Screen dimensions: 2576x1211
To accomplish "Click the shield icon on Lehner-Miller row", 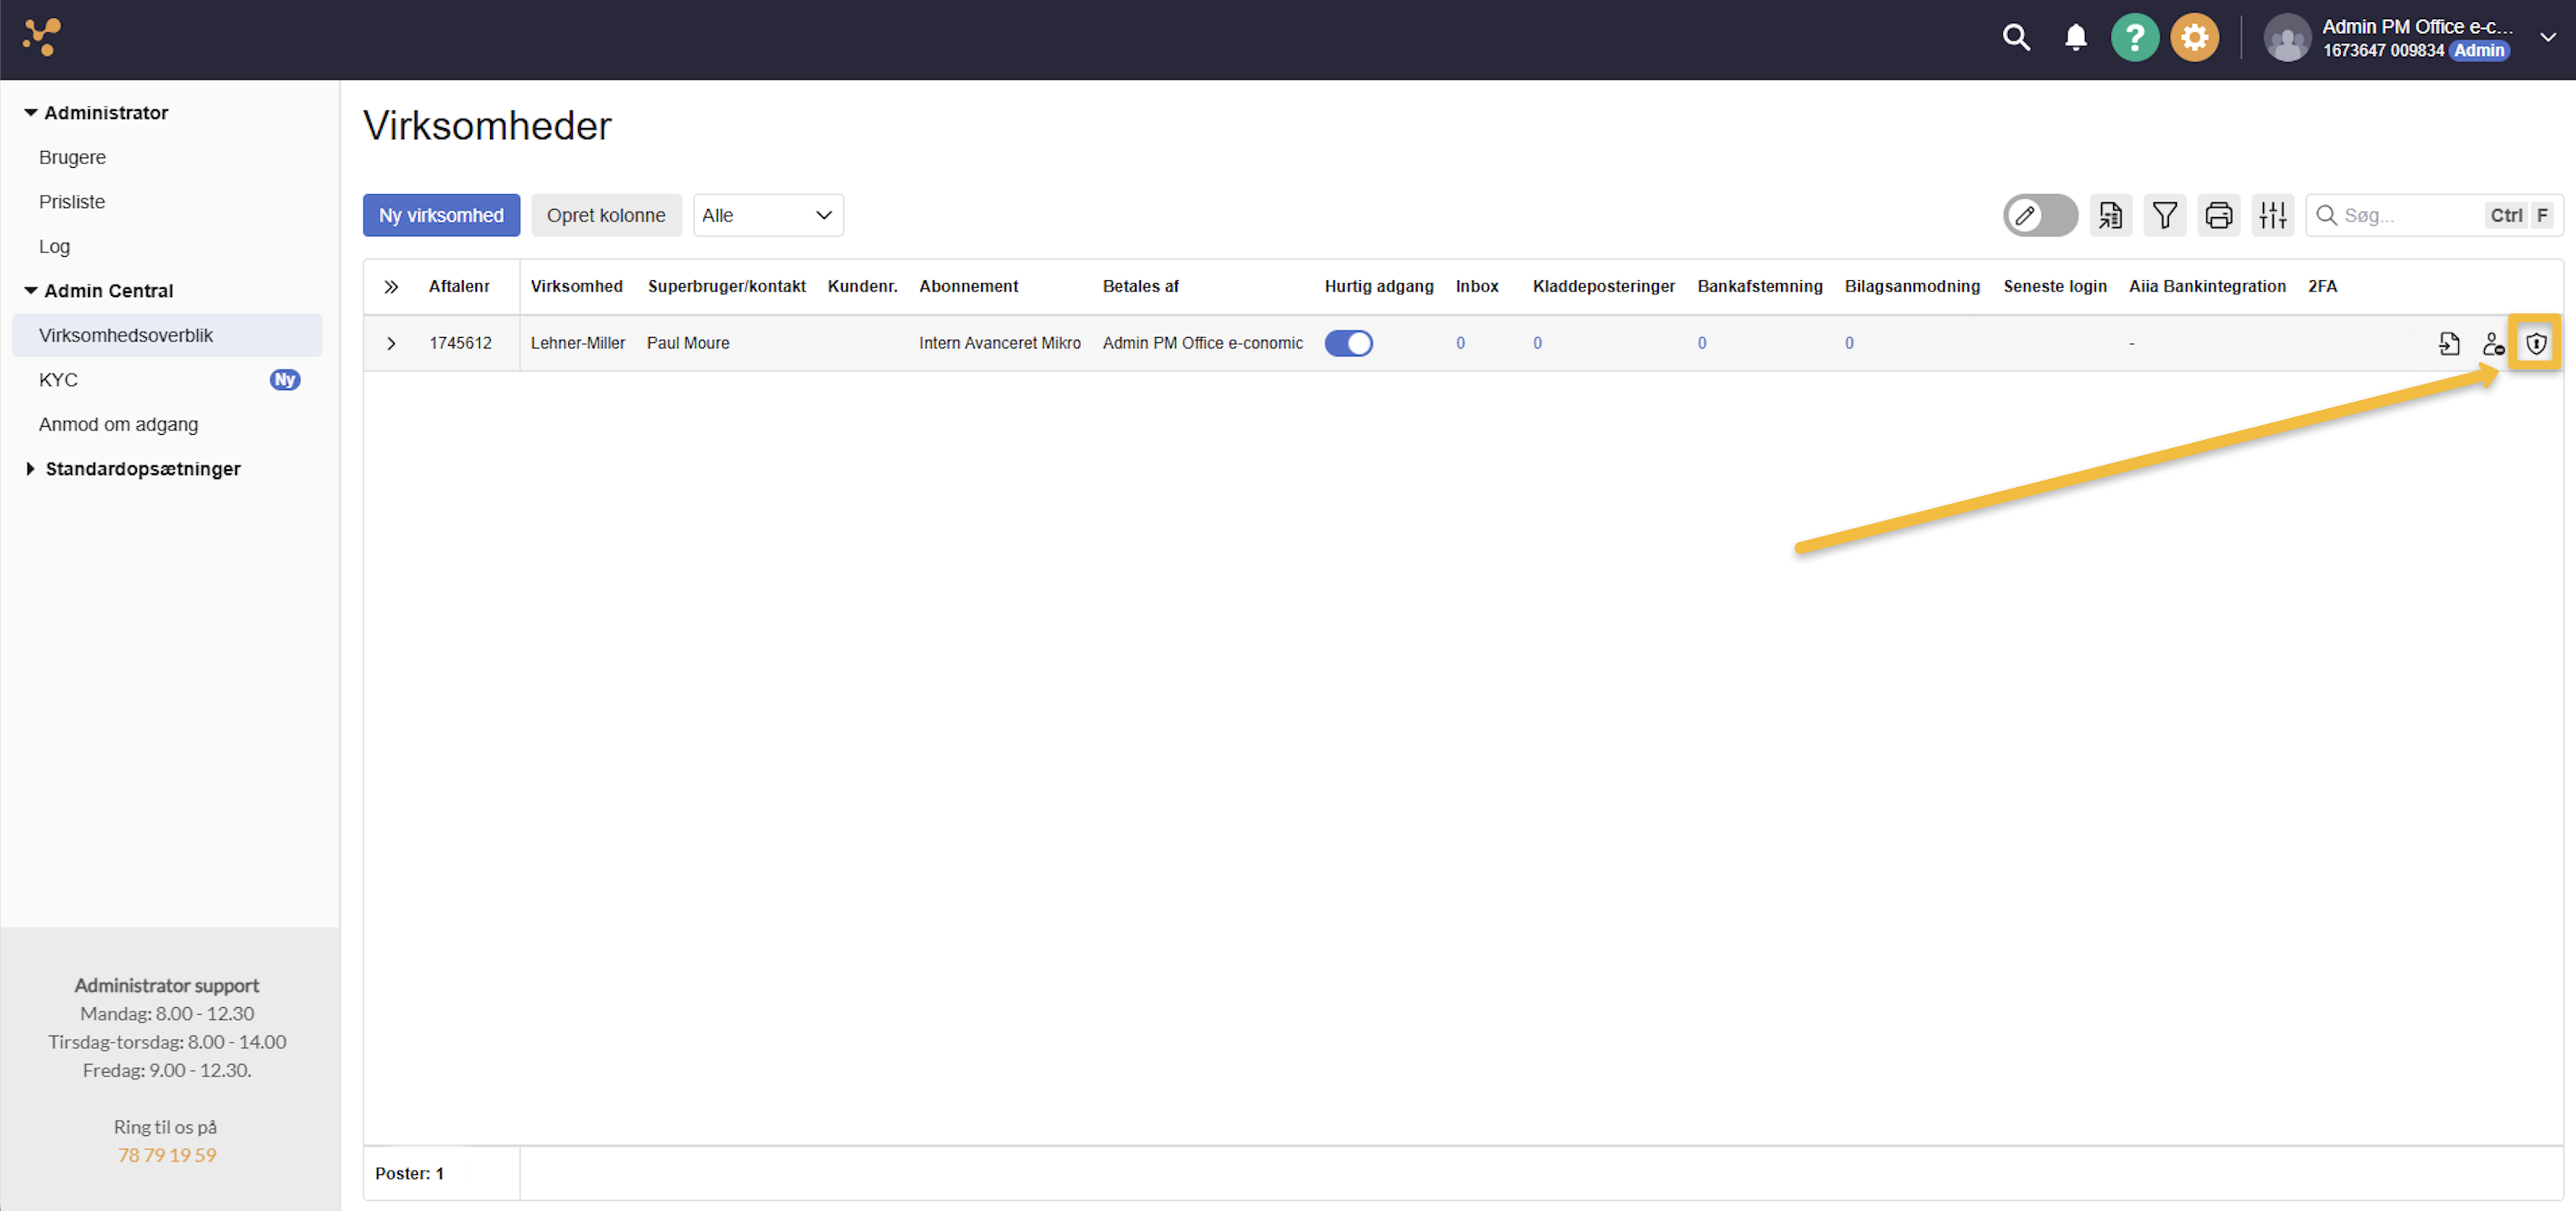I will click(2535, 344).
